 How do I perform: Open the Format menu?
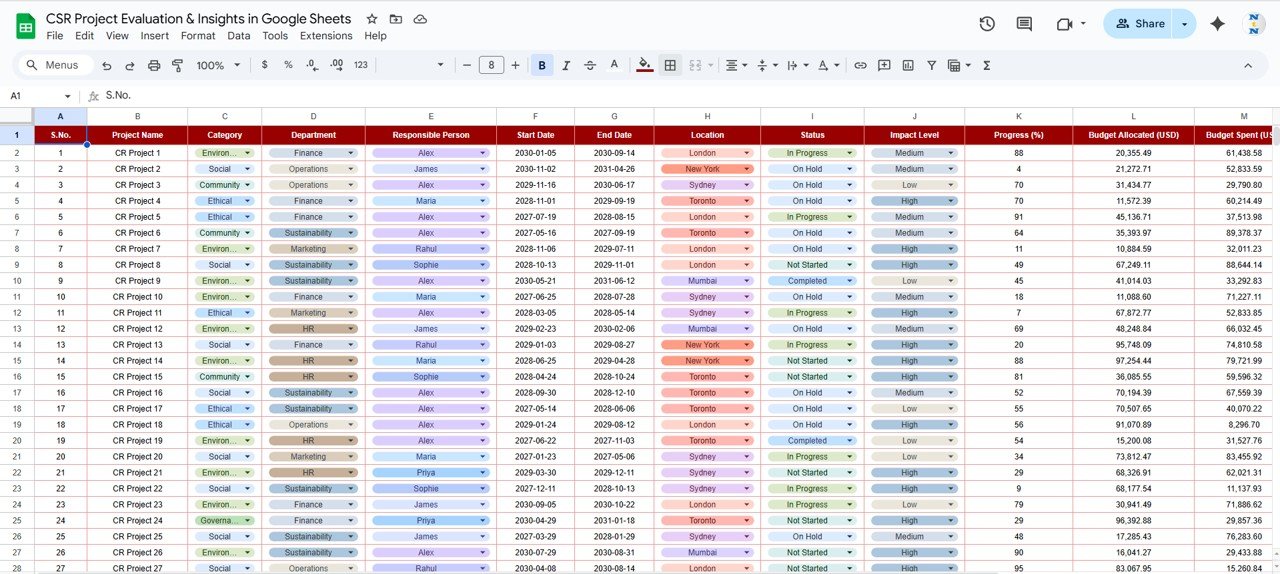pos(198,36)
